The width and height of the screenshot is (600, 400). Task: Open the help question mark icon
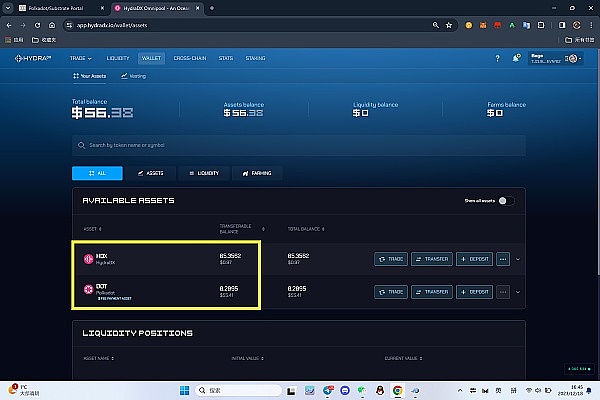(x=498, y=58)
